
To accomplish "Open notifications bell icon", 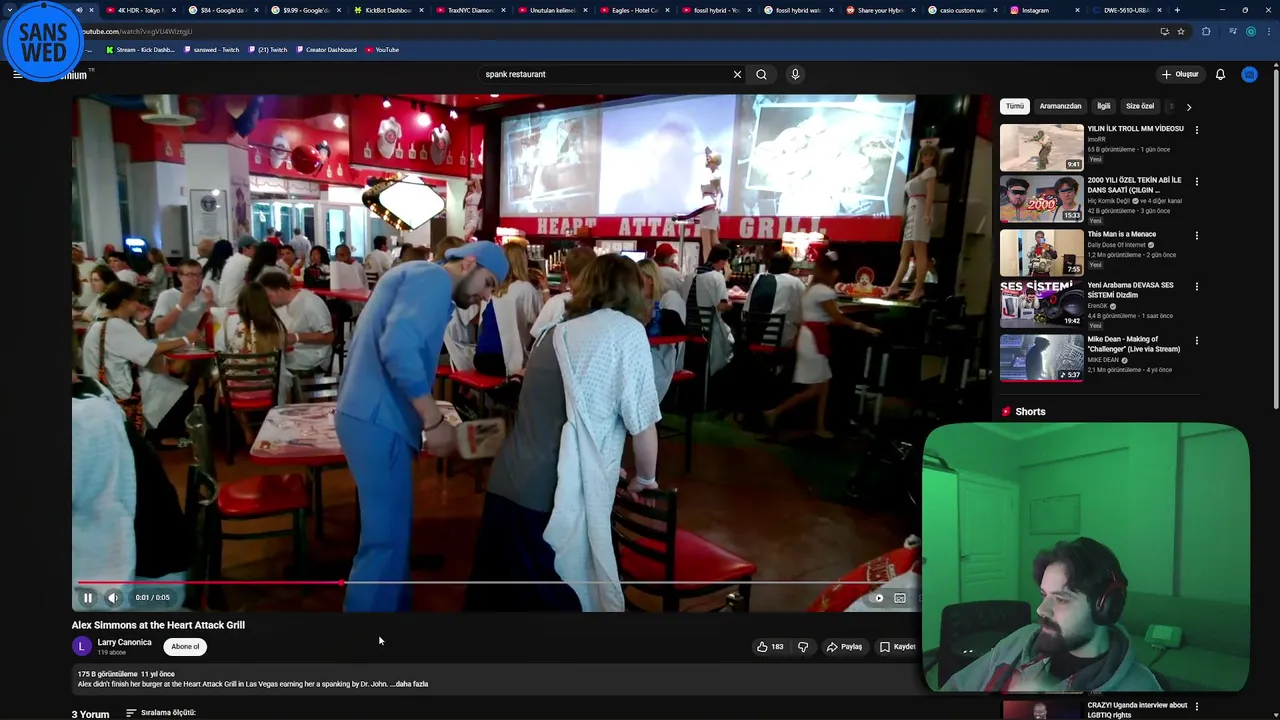I will [1220, 74].
